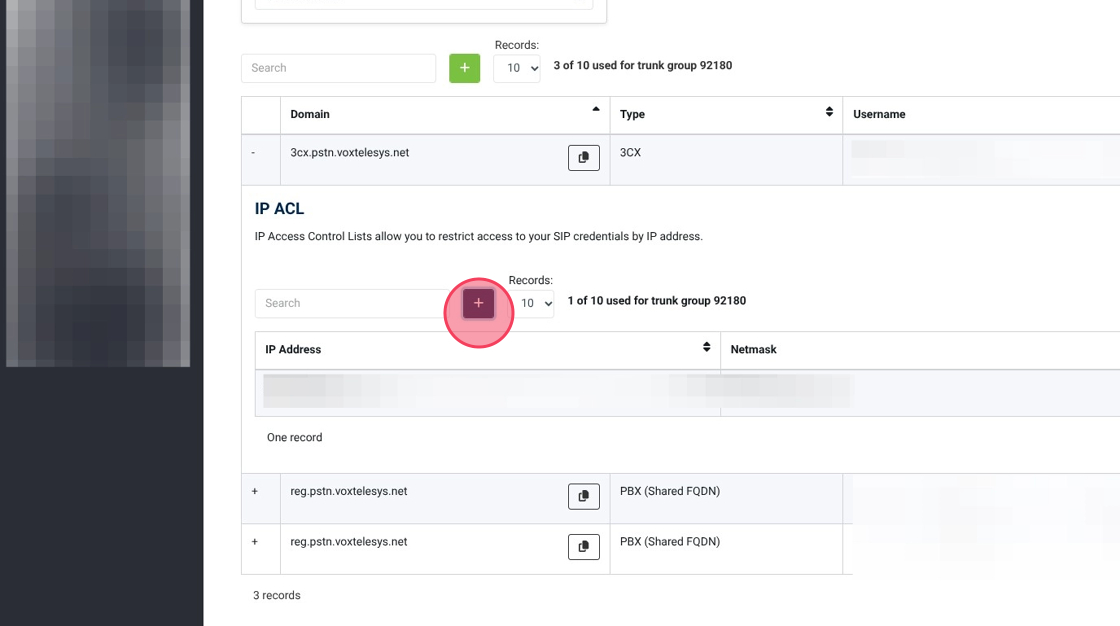This screenshot has height=626, width=1120.
Task: Focus the IP ACL Search field
Action: (352, 303)
